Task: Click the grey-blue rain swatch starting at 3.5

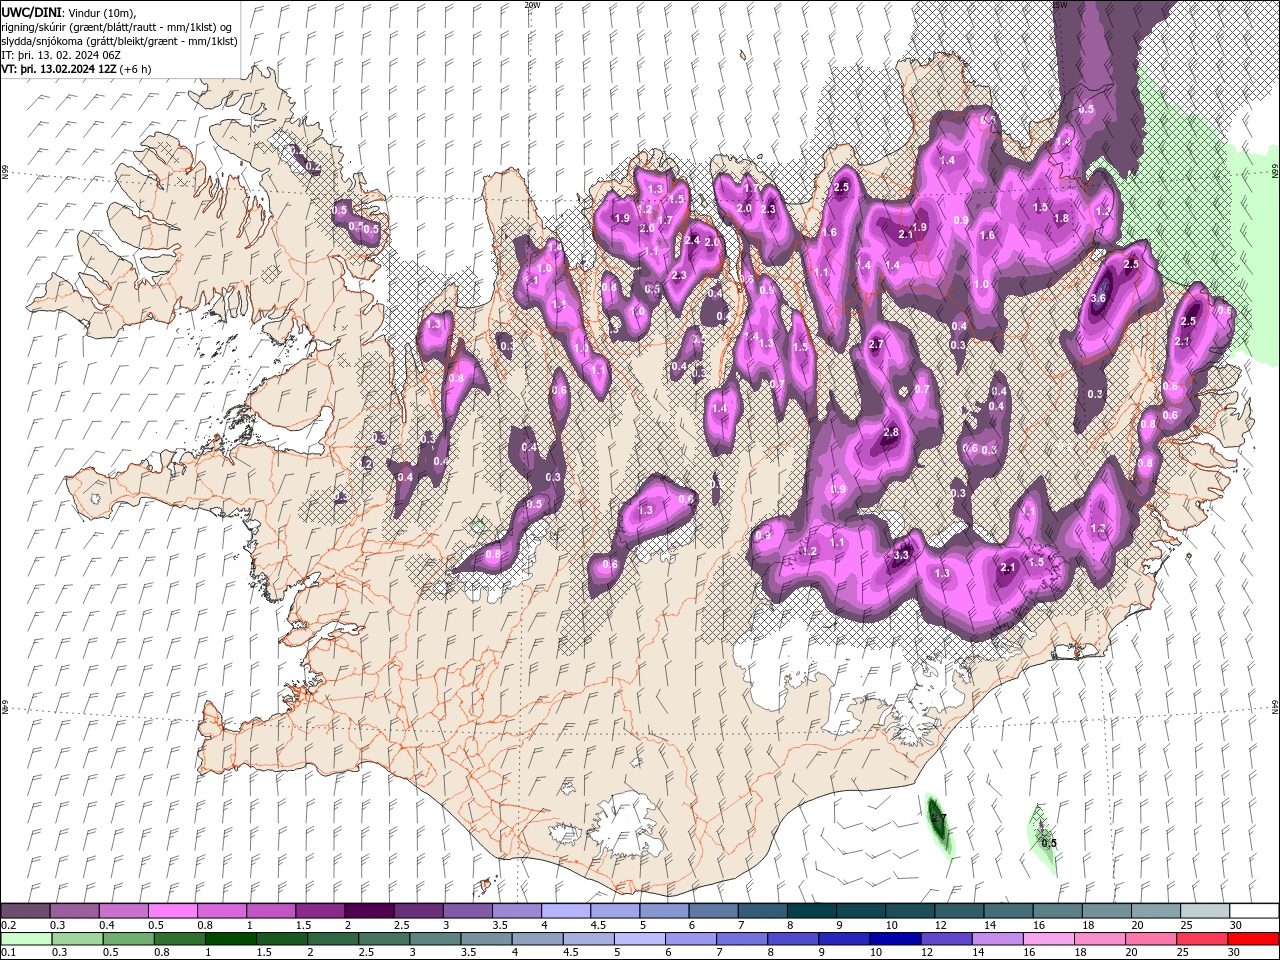Action: [487, 939]
